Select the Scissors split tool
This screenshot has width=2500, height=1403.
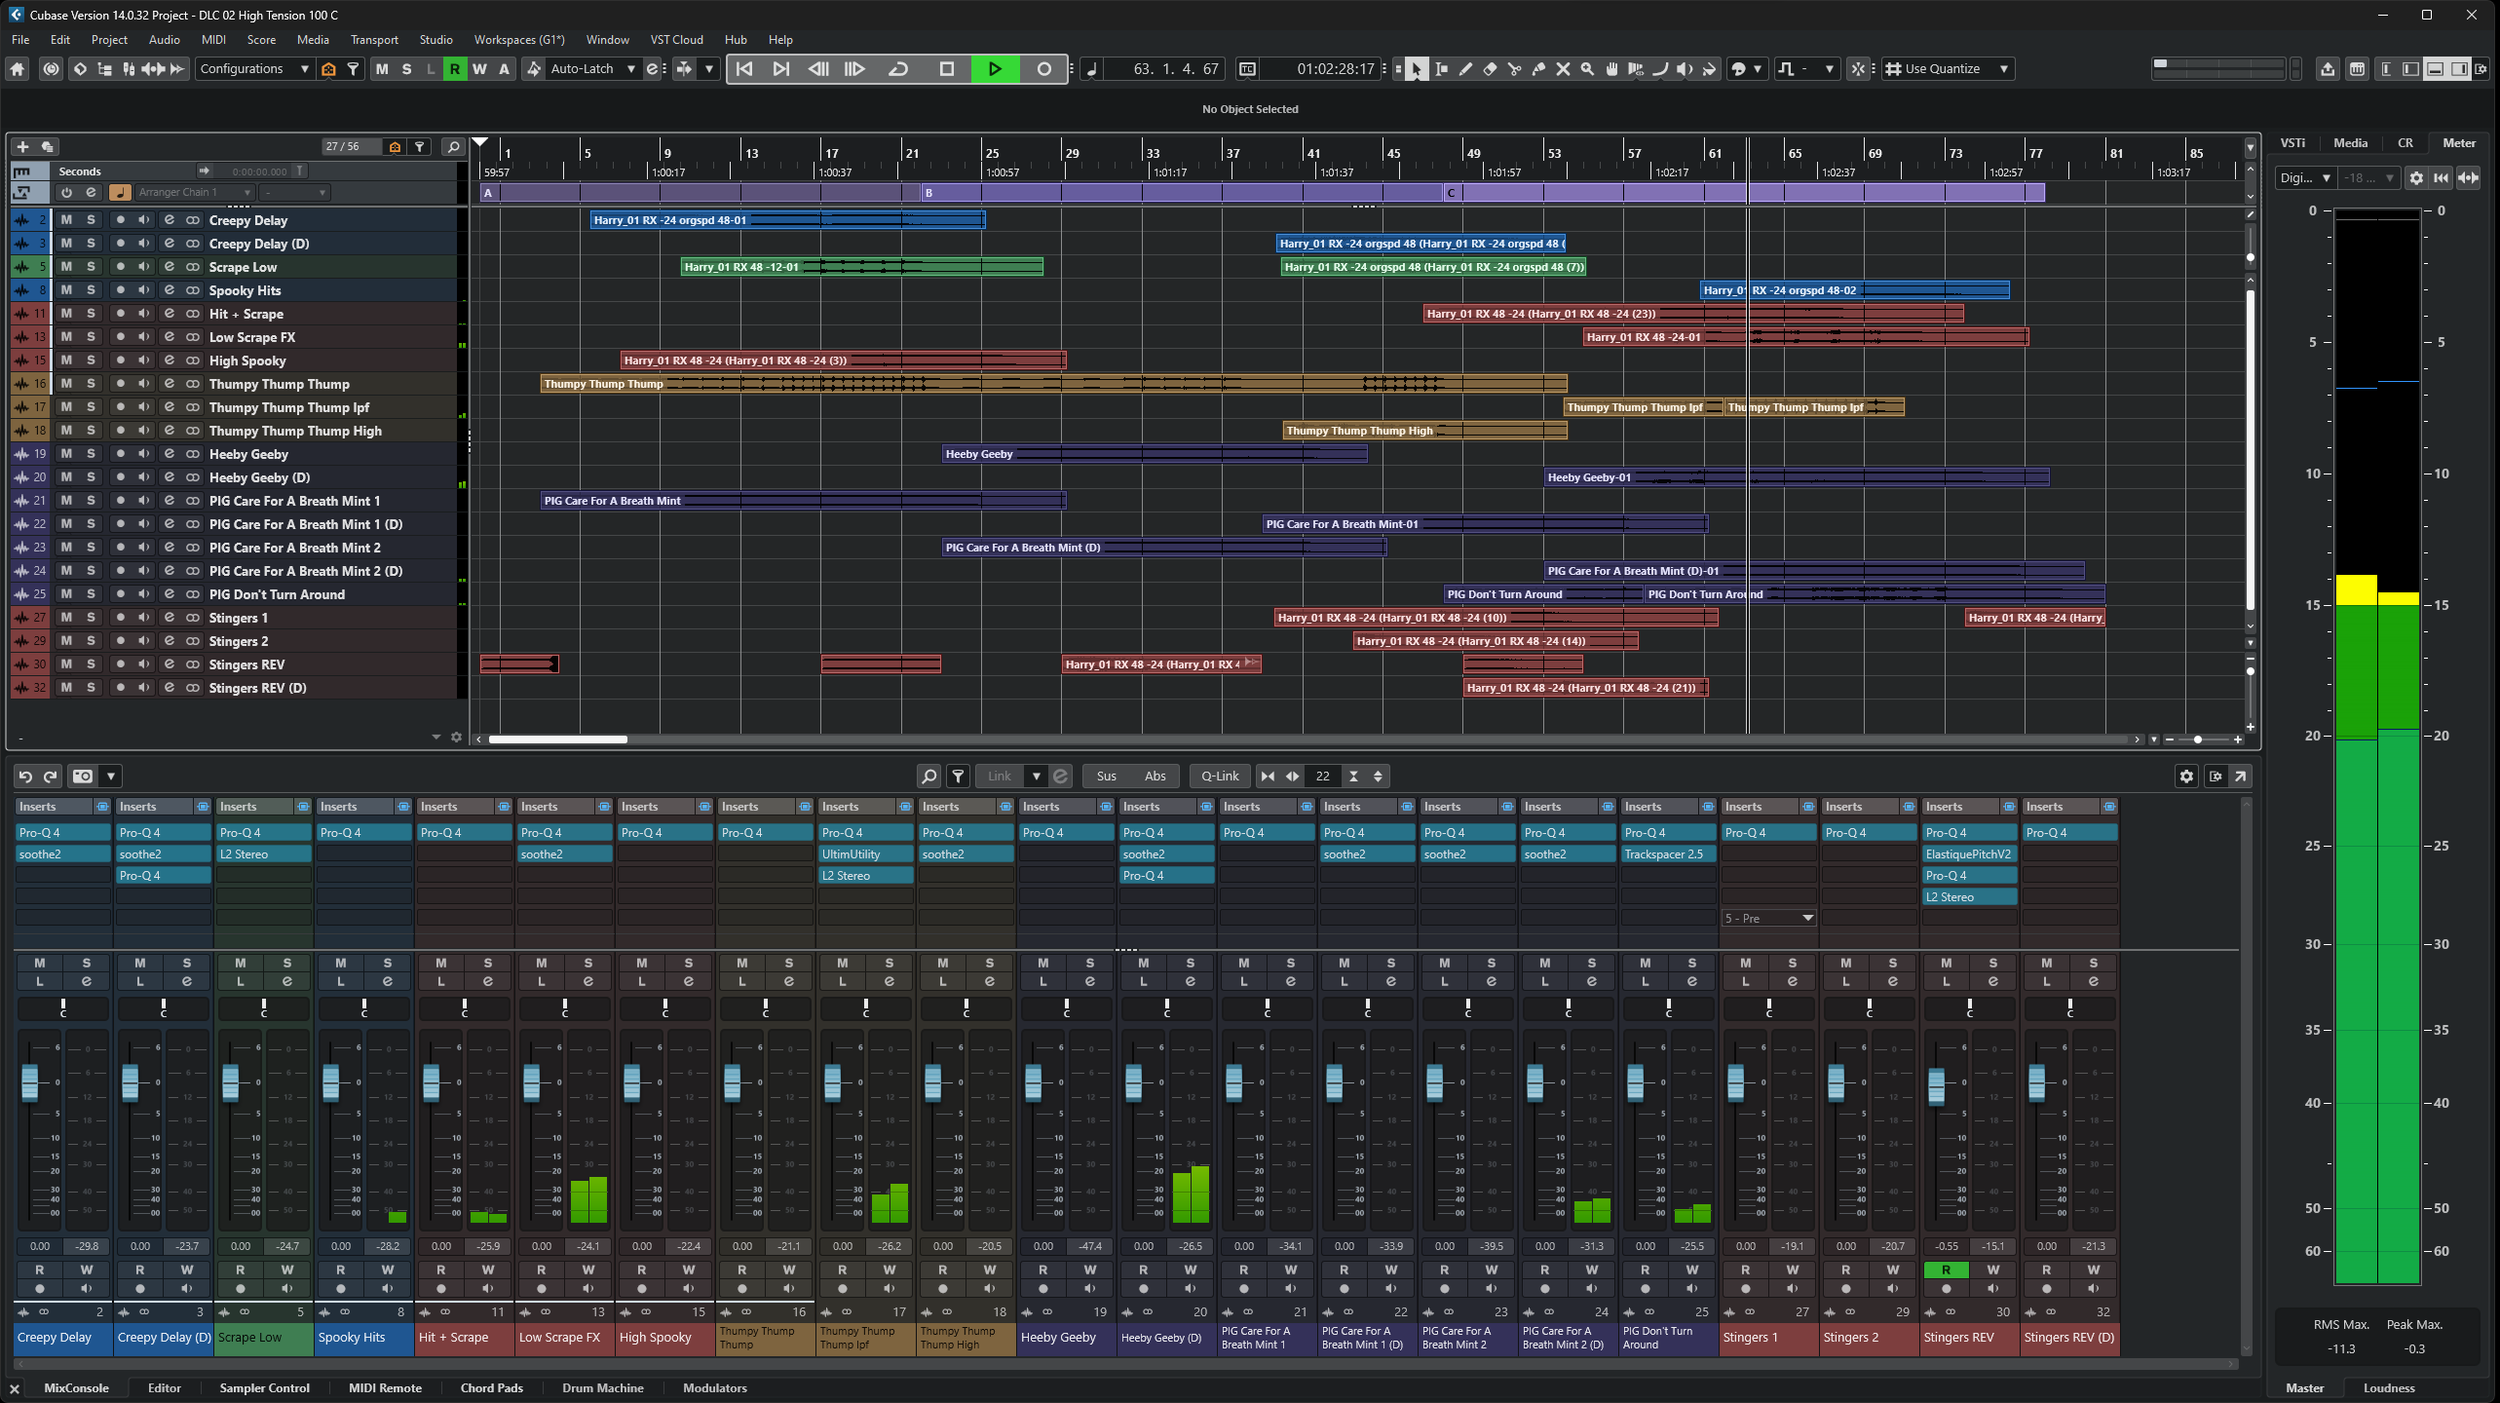point(1514,69)
